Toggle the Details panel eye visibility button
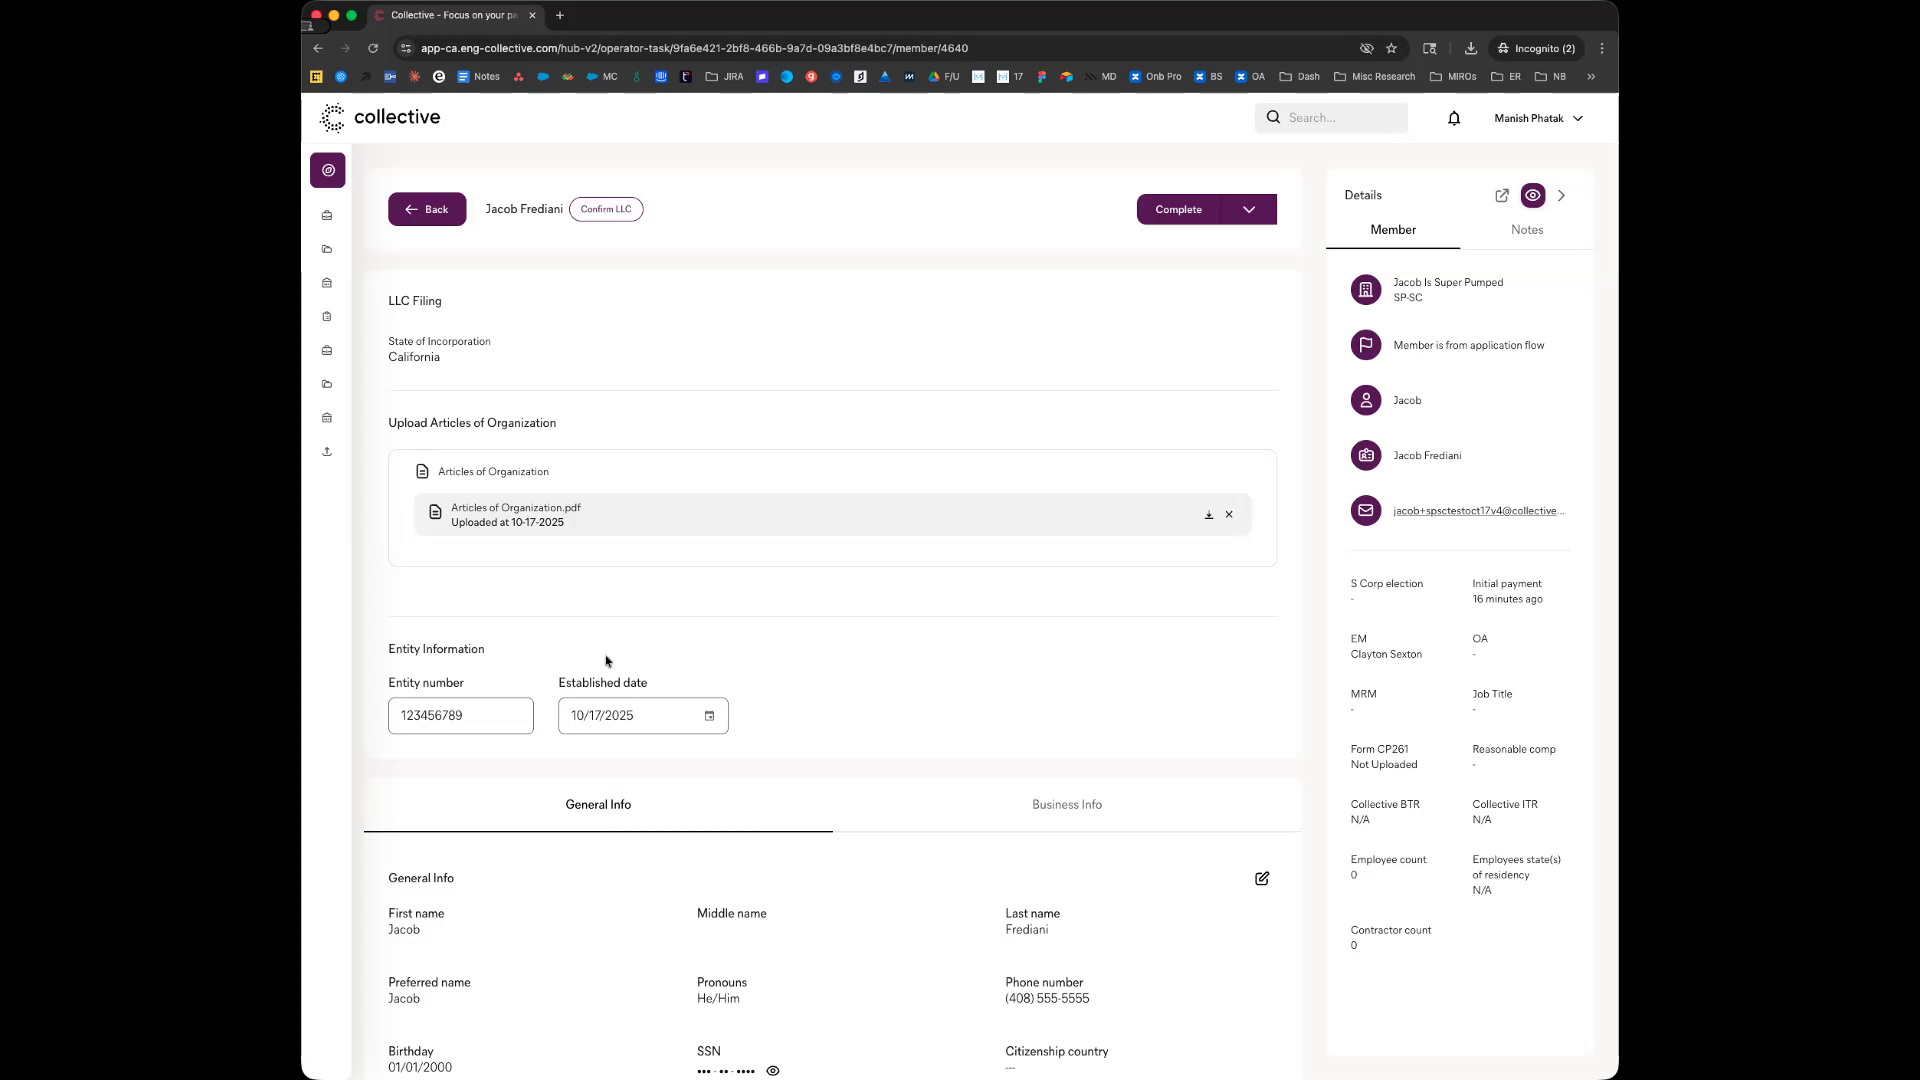 1533,196
